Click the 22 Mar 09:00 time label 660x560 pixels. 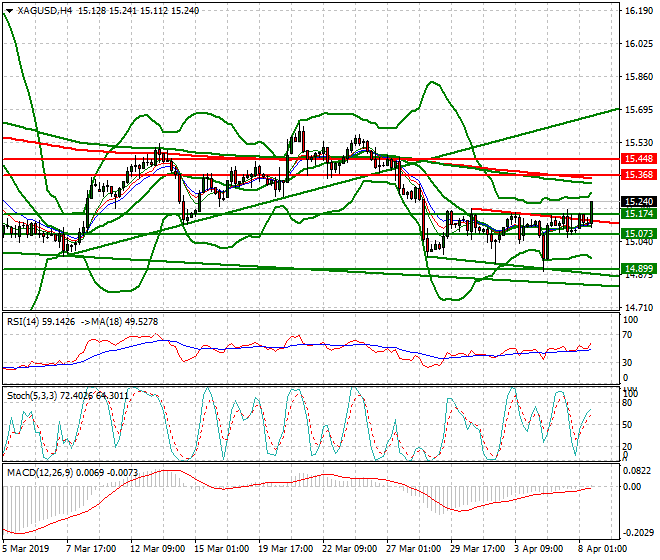click(350, 549)
